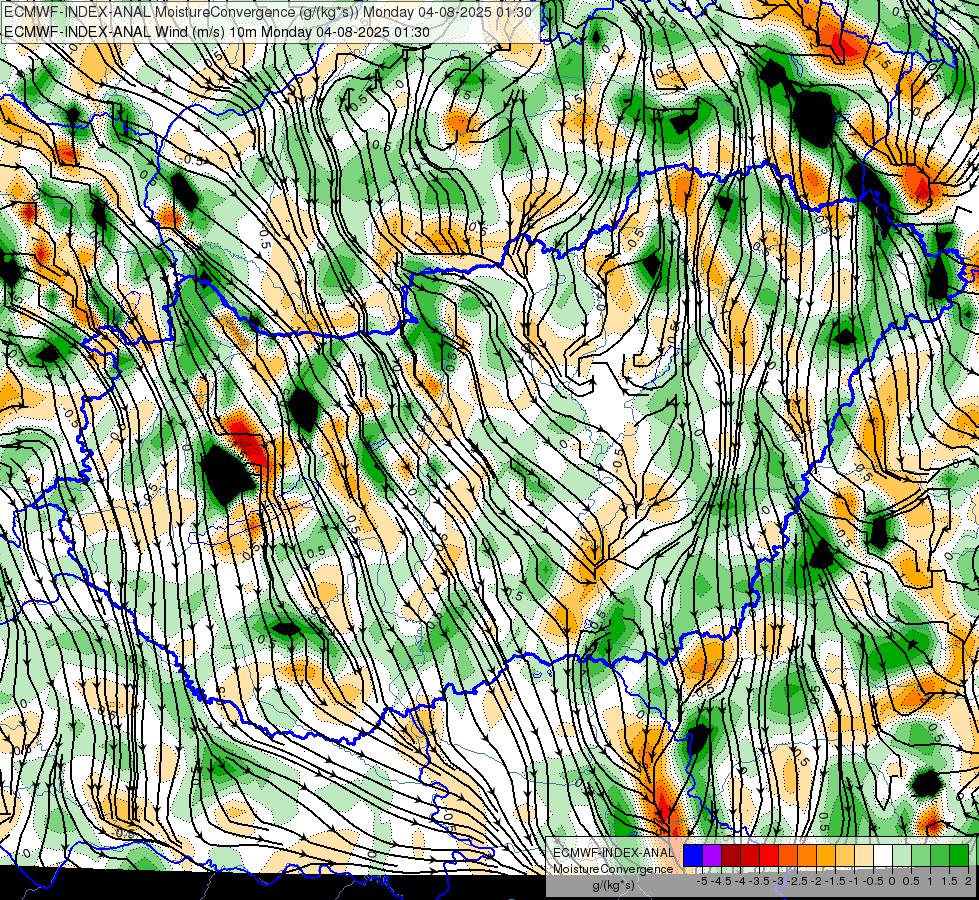Click the Wind (m/s) 10m title line

[x=217, y=32]
